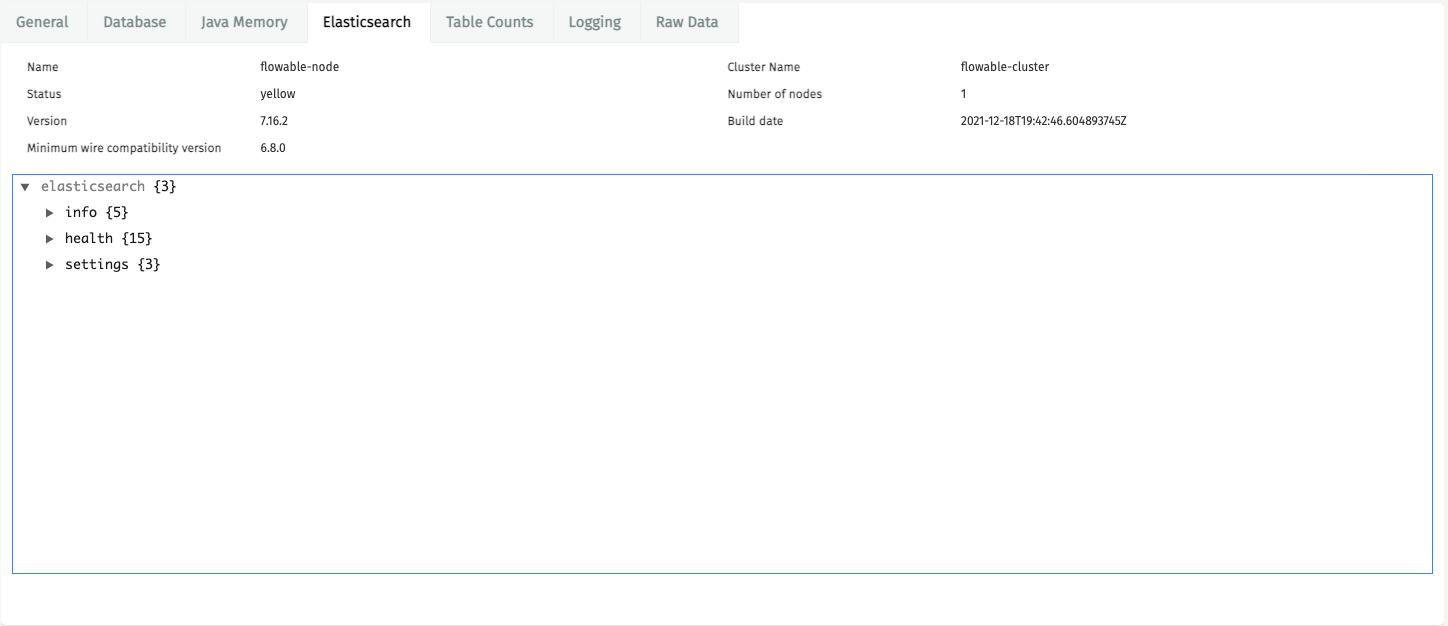The width and height of the screenshot is (1448, 626).
Task: Click the arrow beside health {15}
Action: point(49,238)
